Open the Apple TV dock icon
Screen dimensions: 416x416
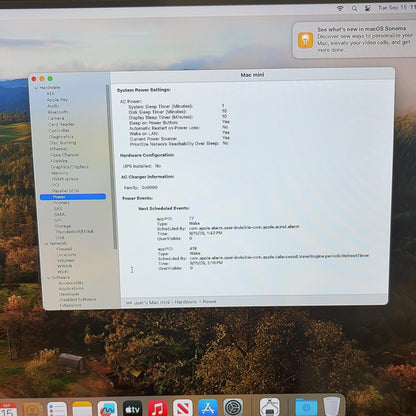pos(132,409)
